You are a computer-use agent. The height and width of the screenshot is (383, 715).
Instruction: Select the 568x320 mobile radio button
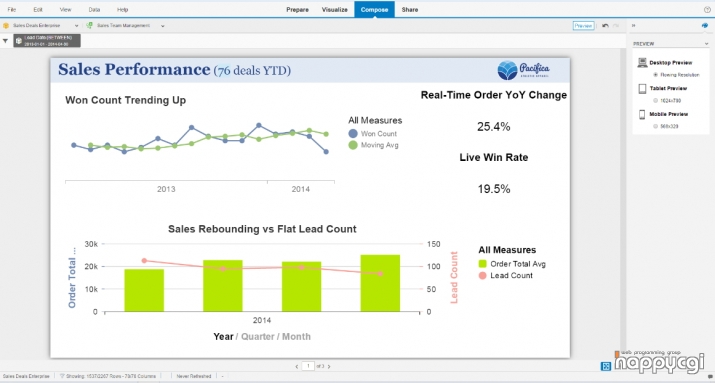pyautogui.click(x=656, y=126)
